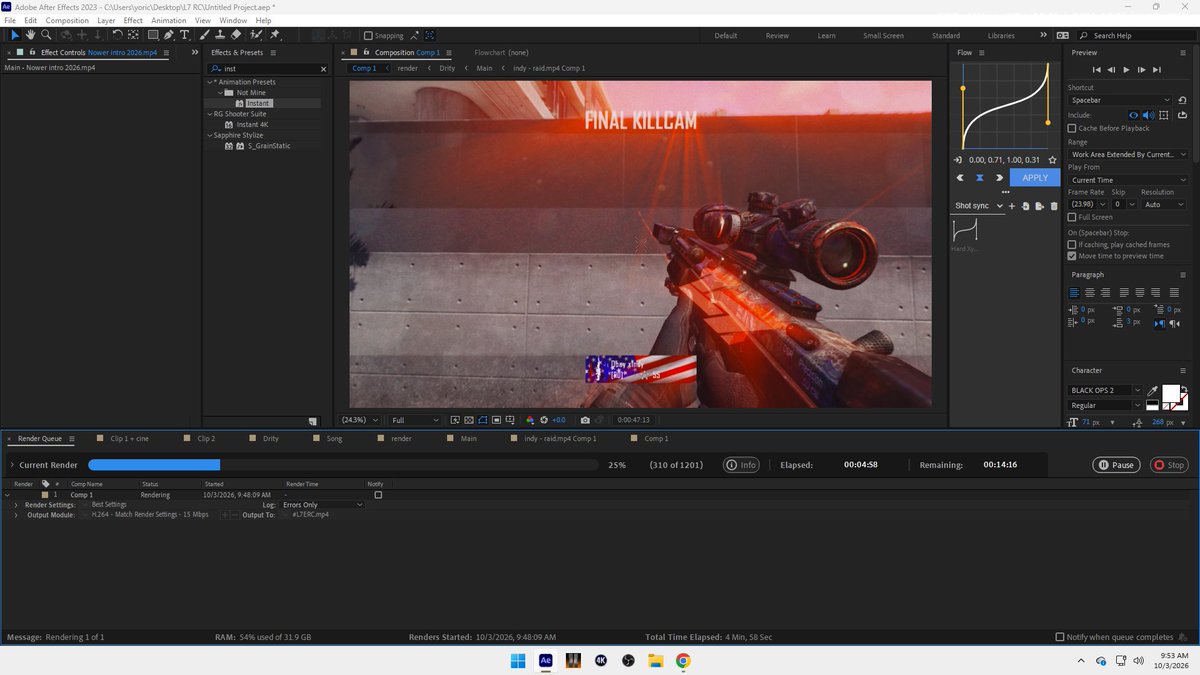Image resolution: width=1200 pixels, height=675 pixels.
Task: Select the Clone Stamp tool
Action: point(220,35)
